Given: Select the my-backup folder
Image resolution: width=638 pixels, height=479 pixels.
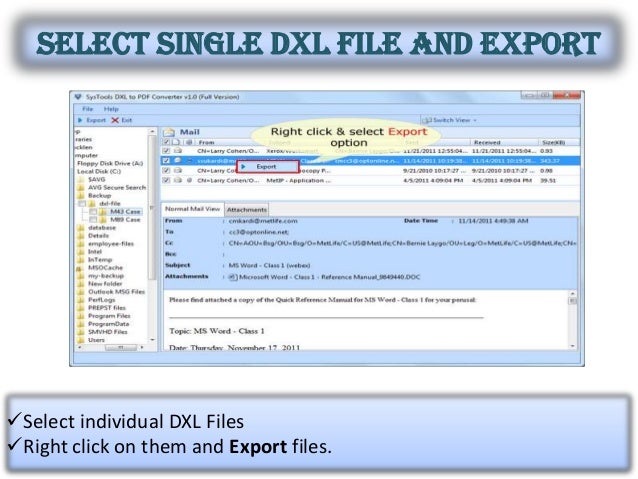Looking at the screenshot, I should [x=106, y=276].
